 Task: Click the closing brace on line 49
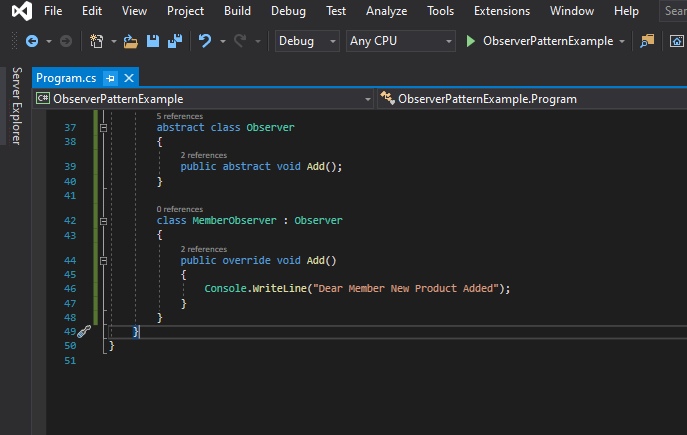(x=135, y=332)
